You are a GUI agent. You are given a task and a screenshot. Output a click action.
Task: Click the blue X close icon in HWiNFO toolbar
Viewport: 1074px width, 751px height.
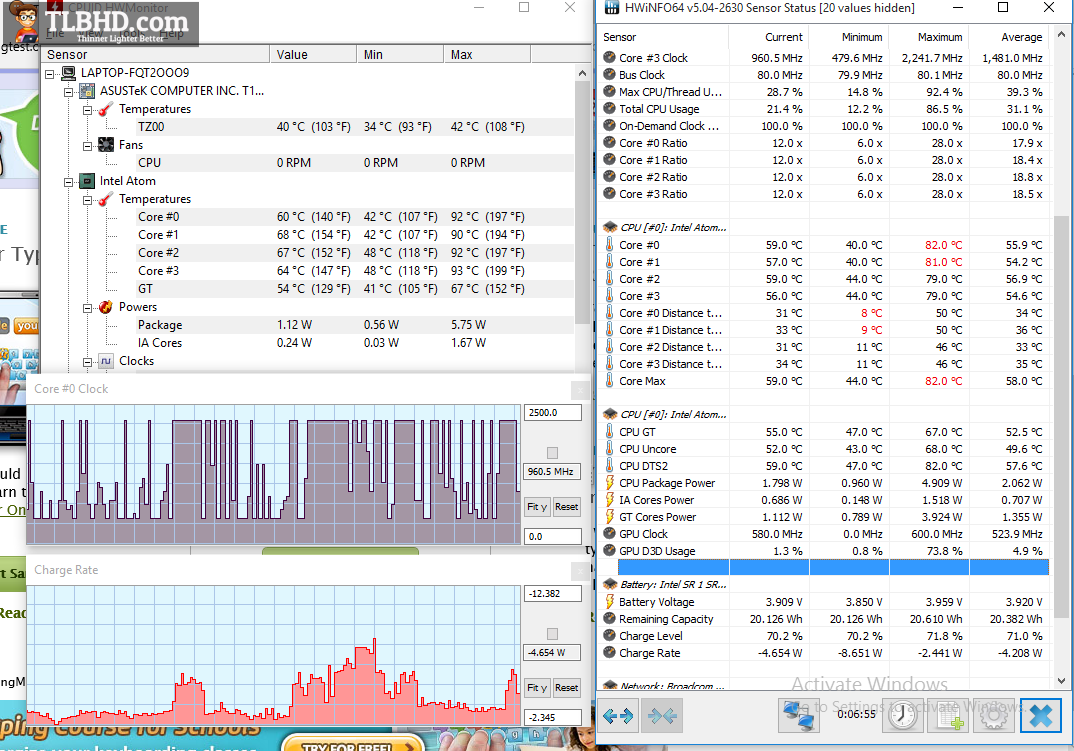point(1040,715)
